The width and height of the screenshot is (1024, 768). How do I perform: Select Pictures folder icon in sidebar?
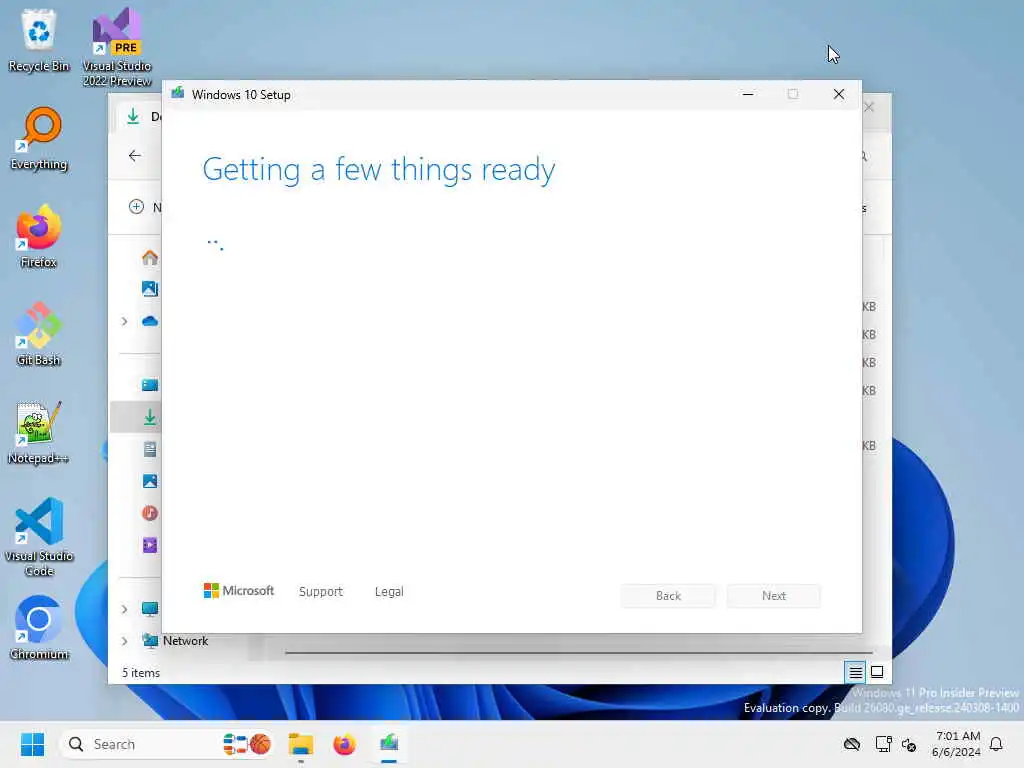coord(150,481)
